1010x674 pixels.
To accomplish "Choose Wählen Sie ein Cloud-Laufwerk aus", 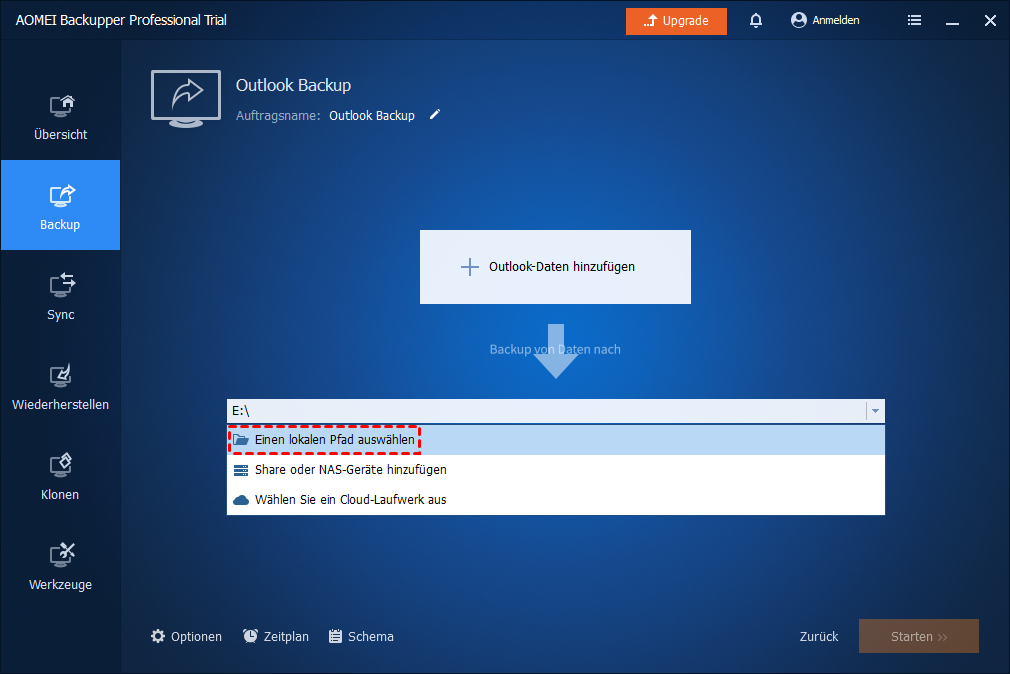I will tap(556, 499).
